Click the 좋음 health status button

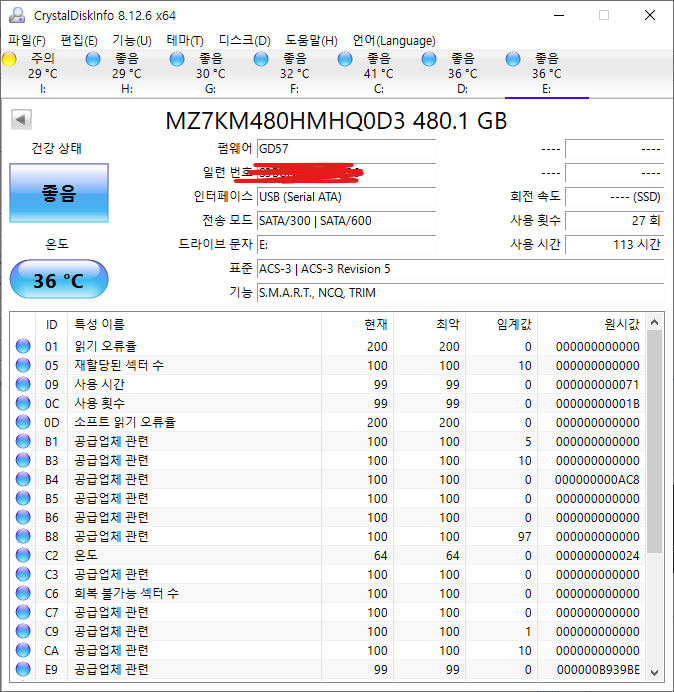point(59,193)
